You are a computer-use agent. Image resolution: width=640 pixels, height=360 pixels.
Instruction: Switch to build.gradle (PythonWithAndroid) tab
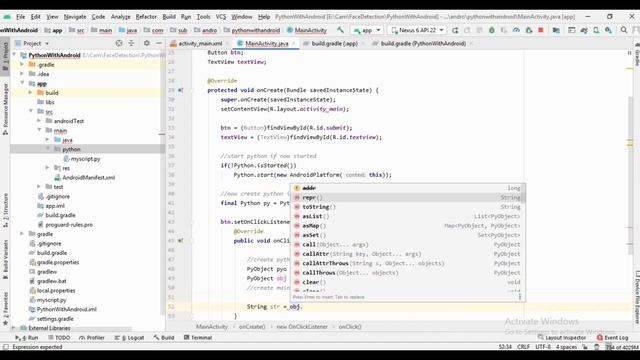point(423,43)
